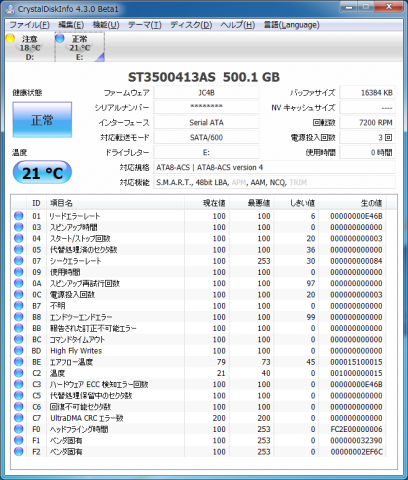Click the status orb for attribute C3 ハードウェア ECC
The height and width of the screenshot is (480, 408).
click(x=19, y=384)
